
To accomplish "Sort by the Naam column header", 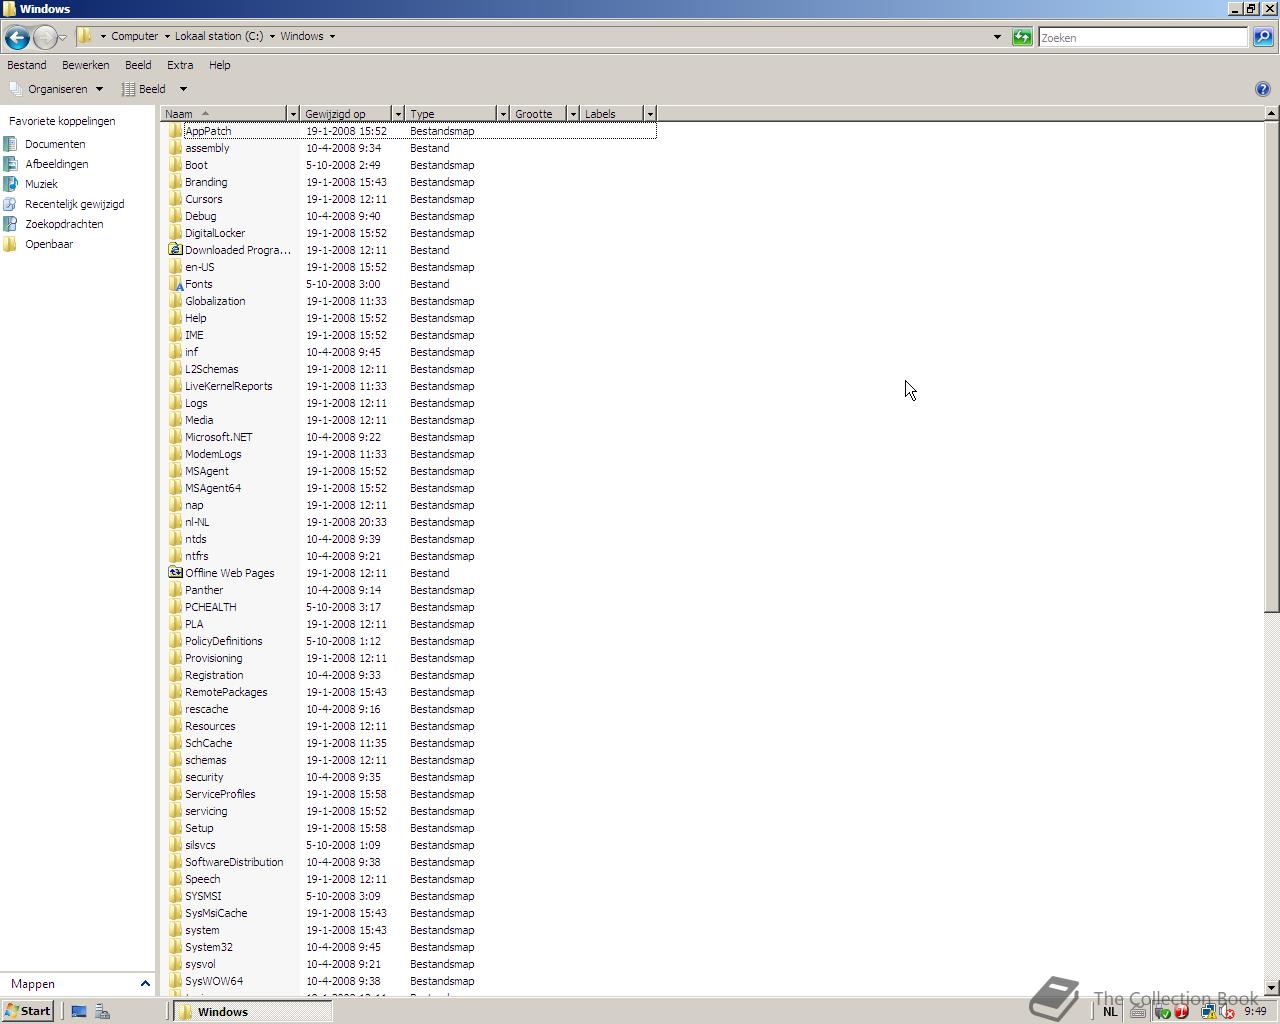I will tap(223, 114).
